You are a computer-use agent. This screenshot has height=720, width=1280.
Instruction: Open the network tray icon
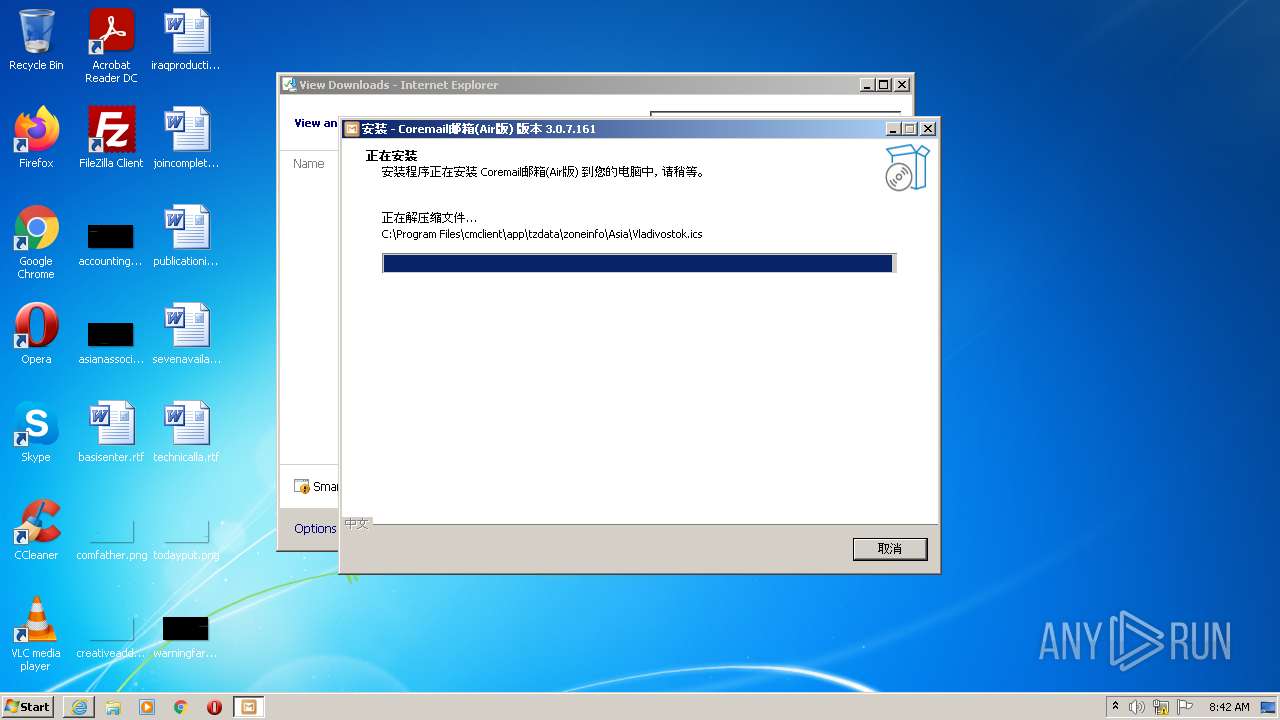click(x=1161, y=707)
